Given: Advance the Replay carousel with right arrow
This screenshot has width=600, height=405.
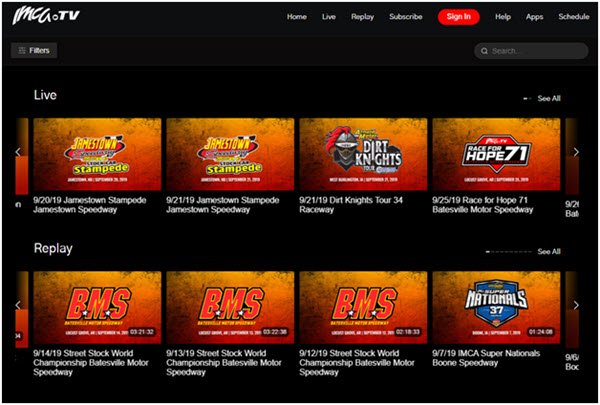Looking at the screenshot, I should 576,305.
